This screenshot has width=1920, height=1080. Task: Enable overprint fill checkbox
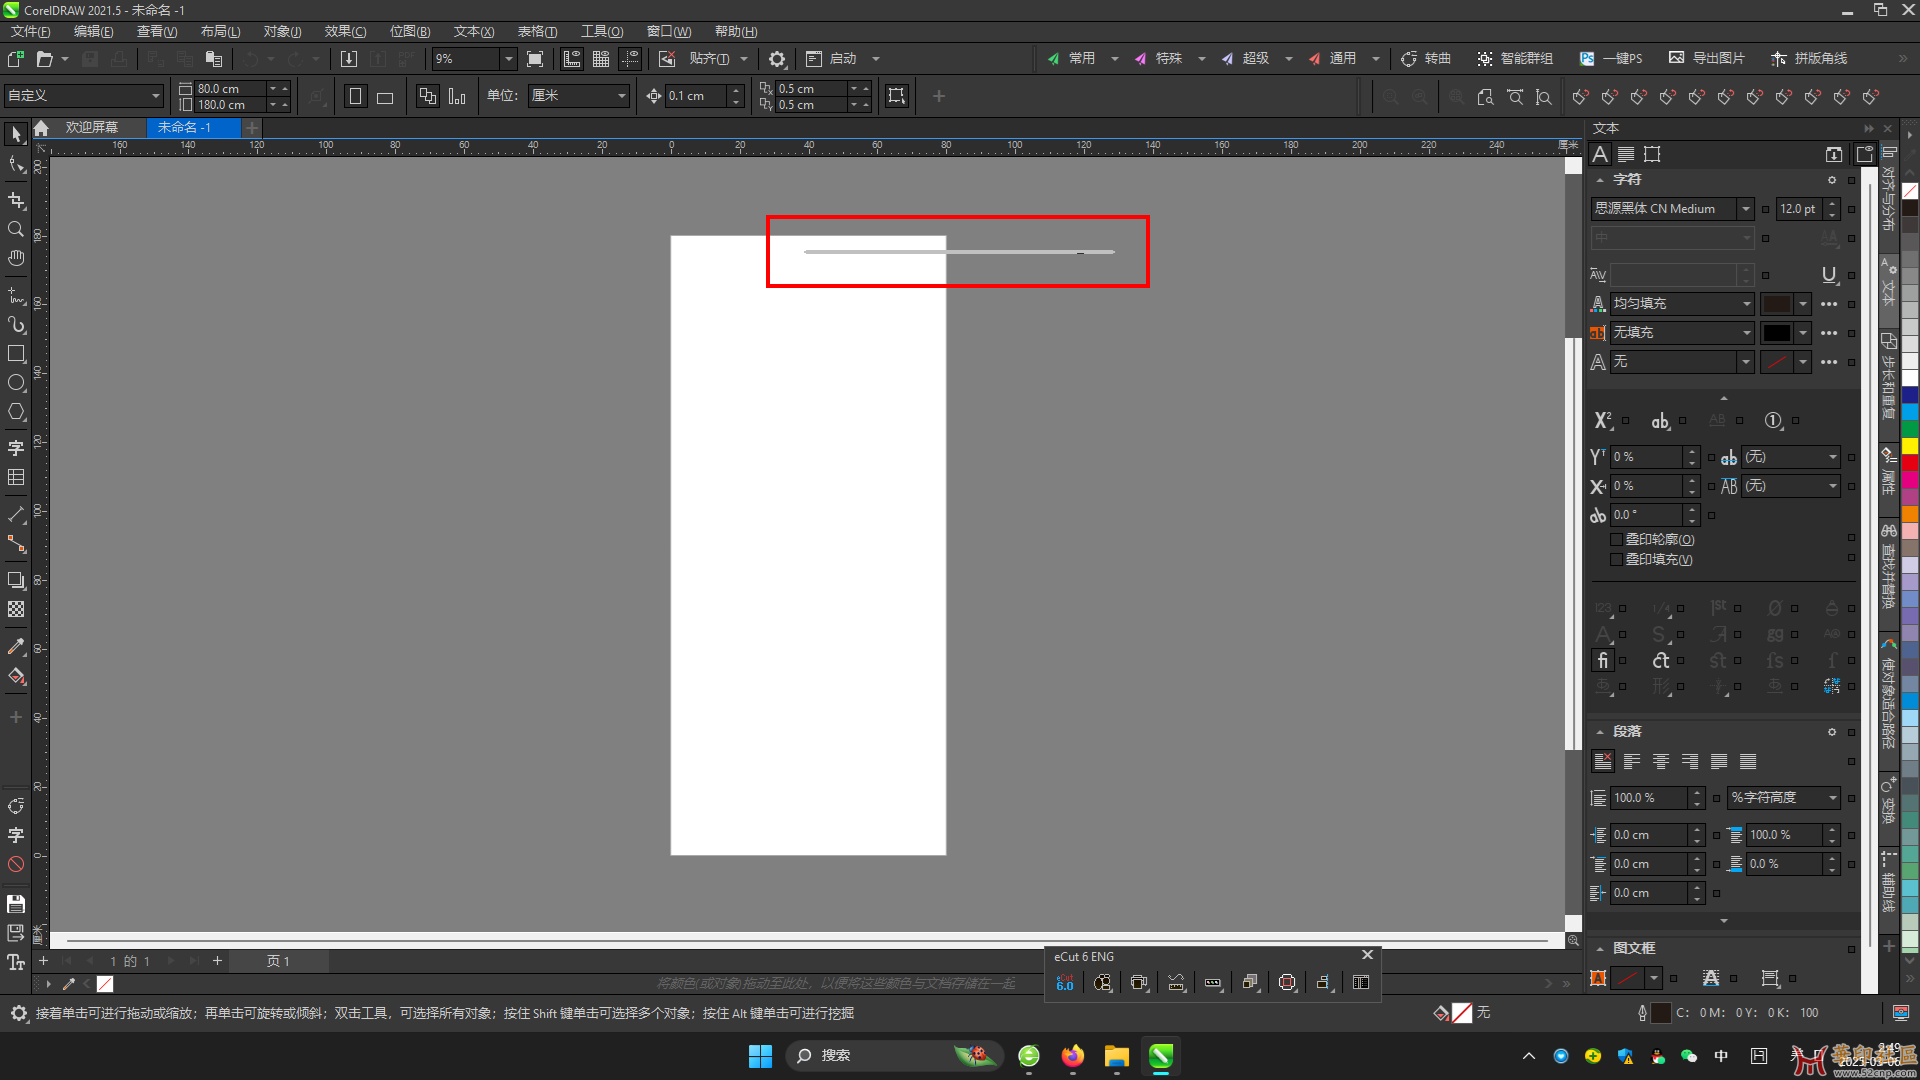(1616, 559)
